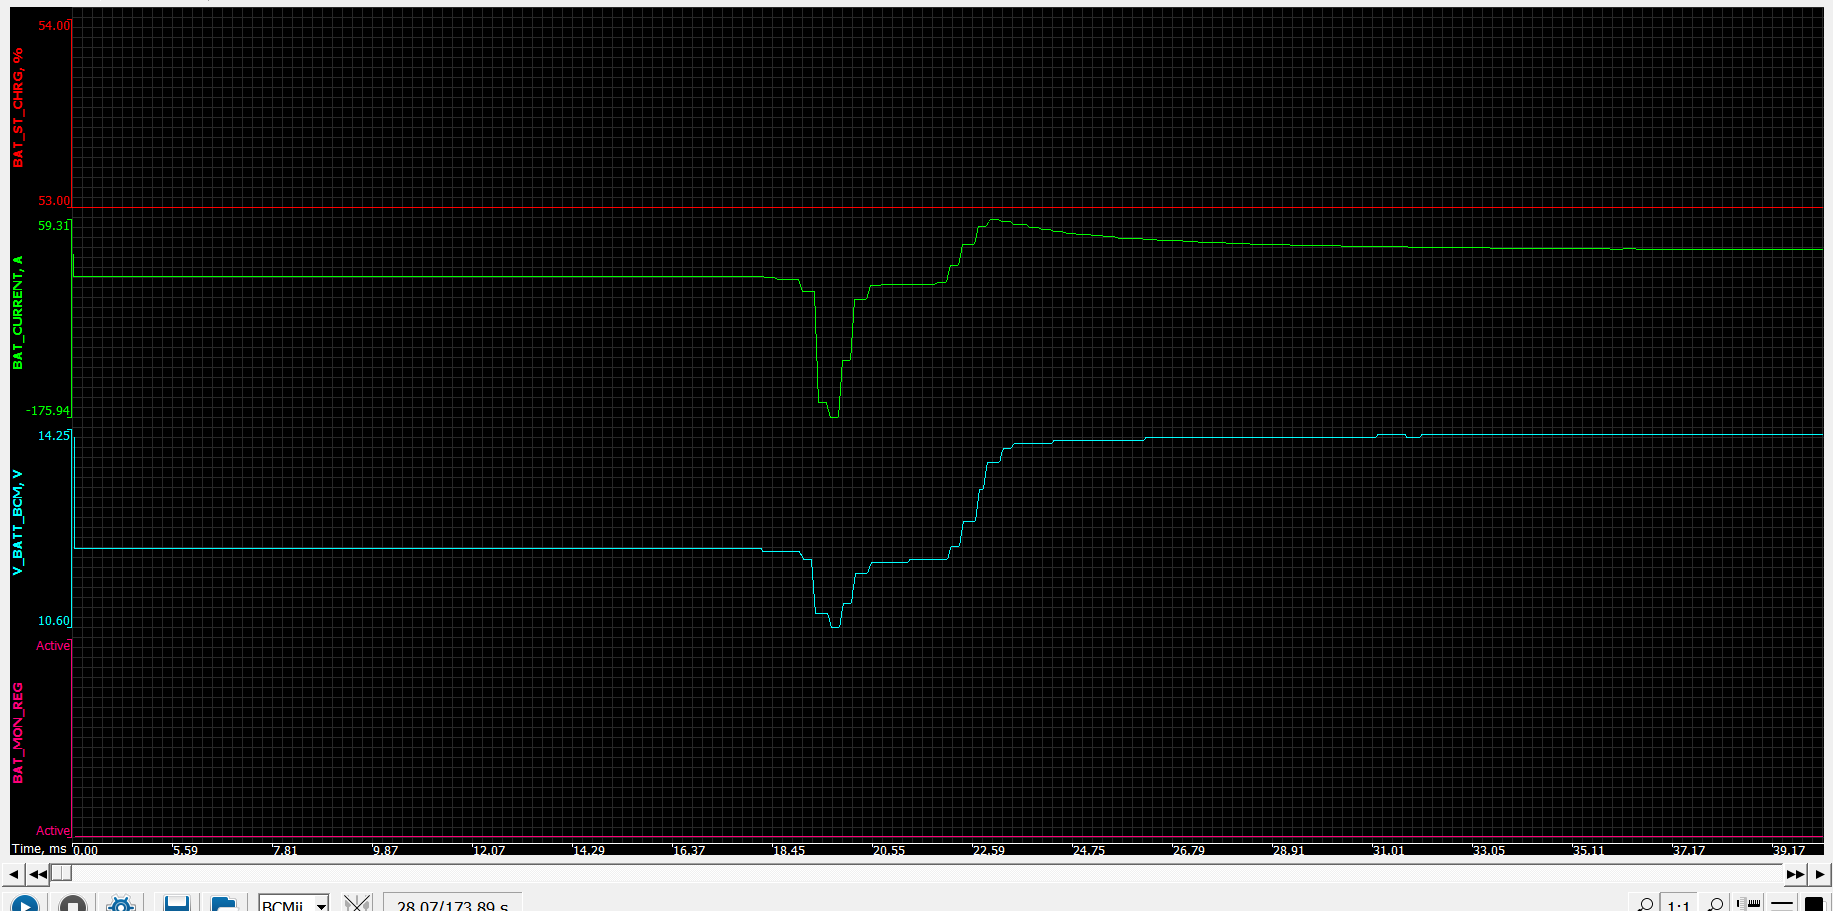1833x911 pixels.
Task: Click the line thickness icon
Action: [1782, 905]
